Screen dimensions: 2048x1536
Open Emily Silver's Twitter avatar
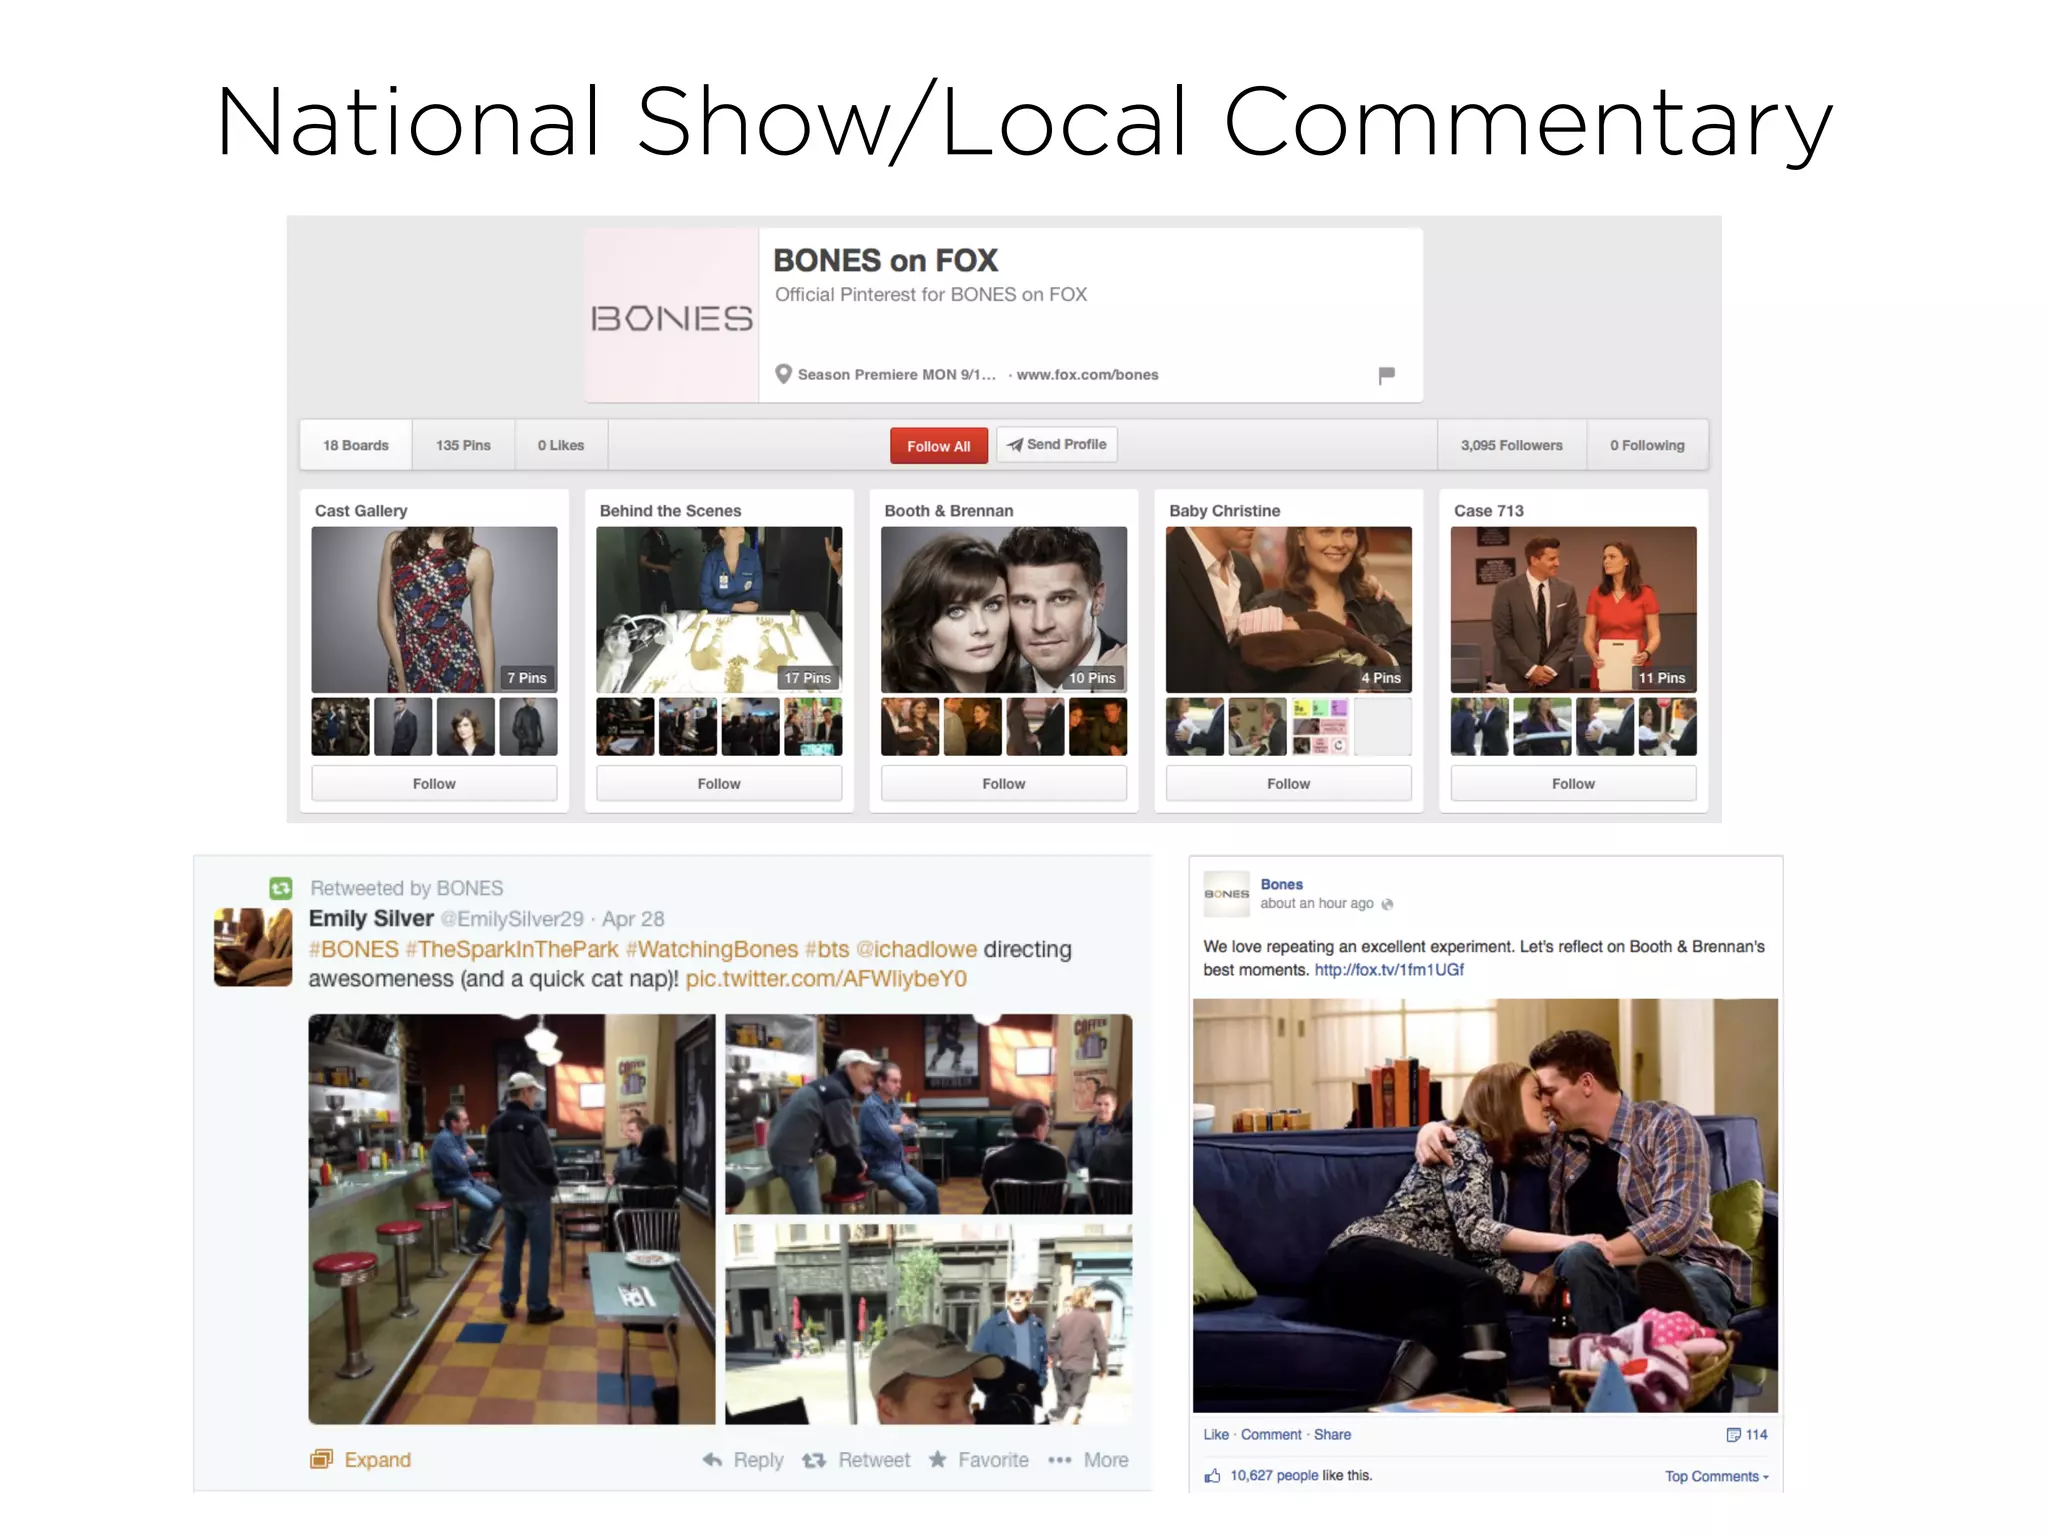click(x=253, y=947)
